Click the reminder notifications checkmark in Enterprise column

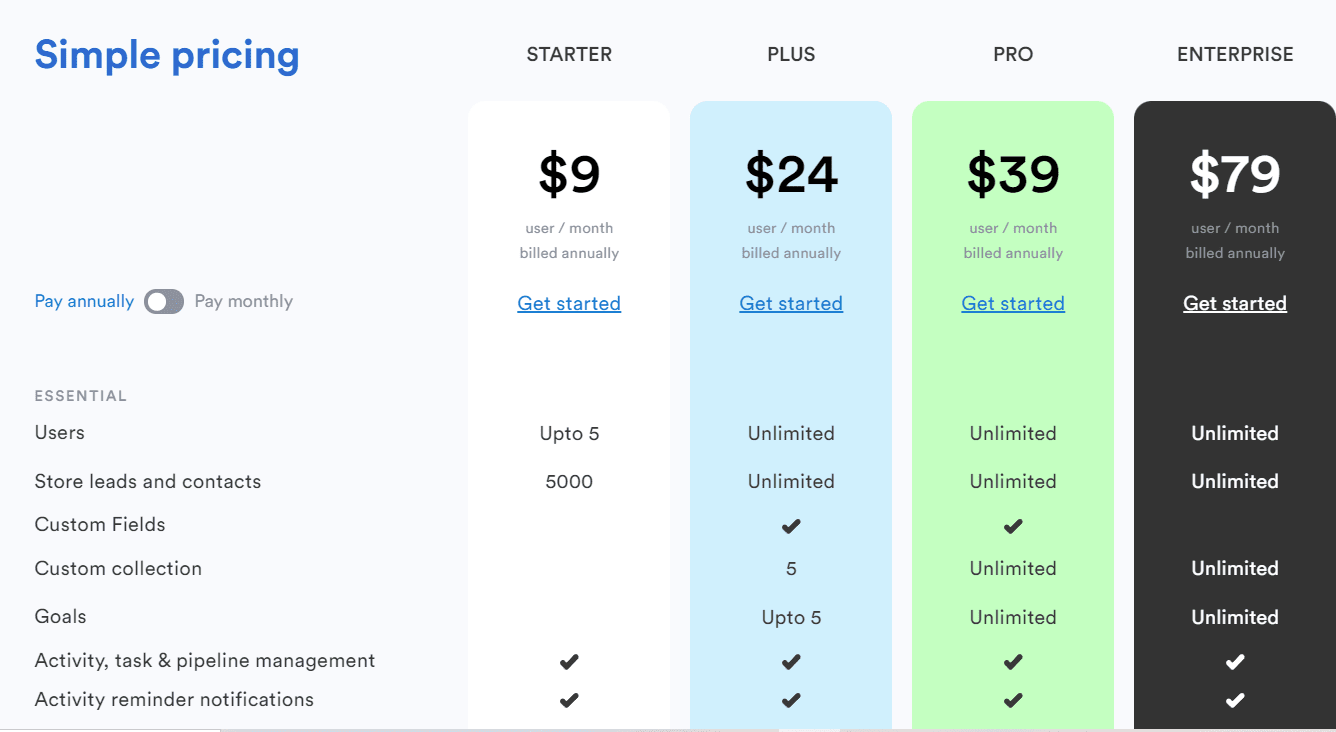(x=1235, y=700)
